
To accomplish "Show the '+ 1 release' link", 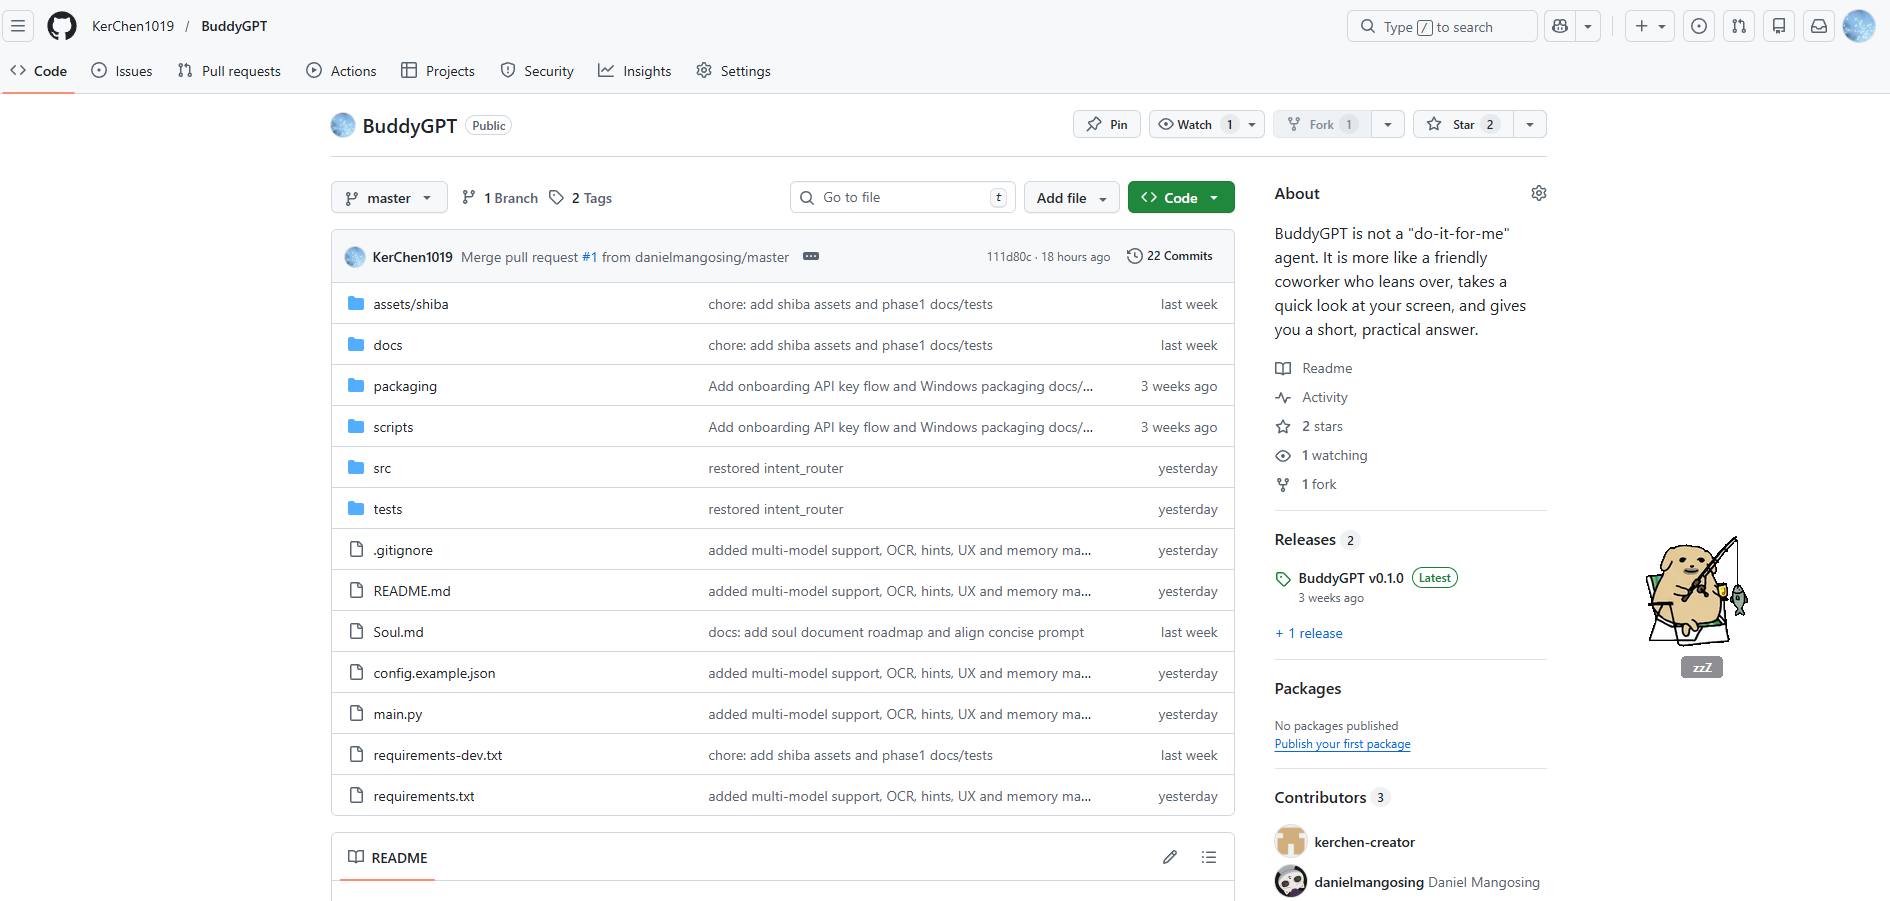I will coord(1309,633).
